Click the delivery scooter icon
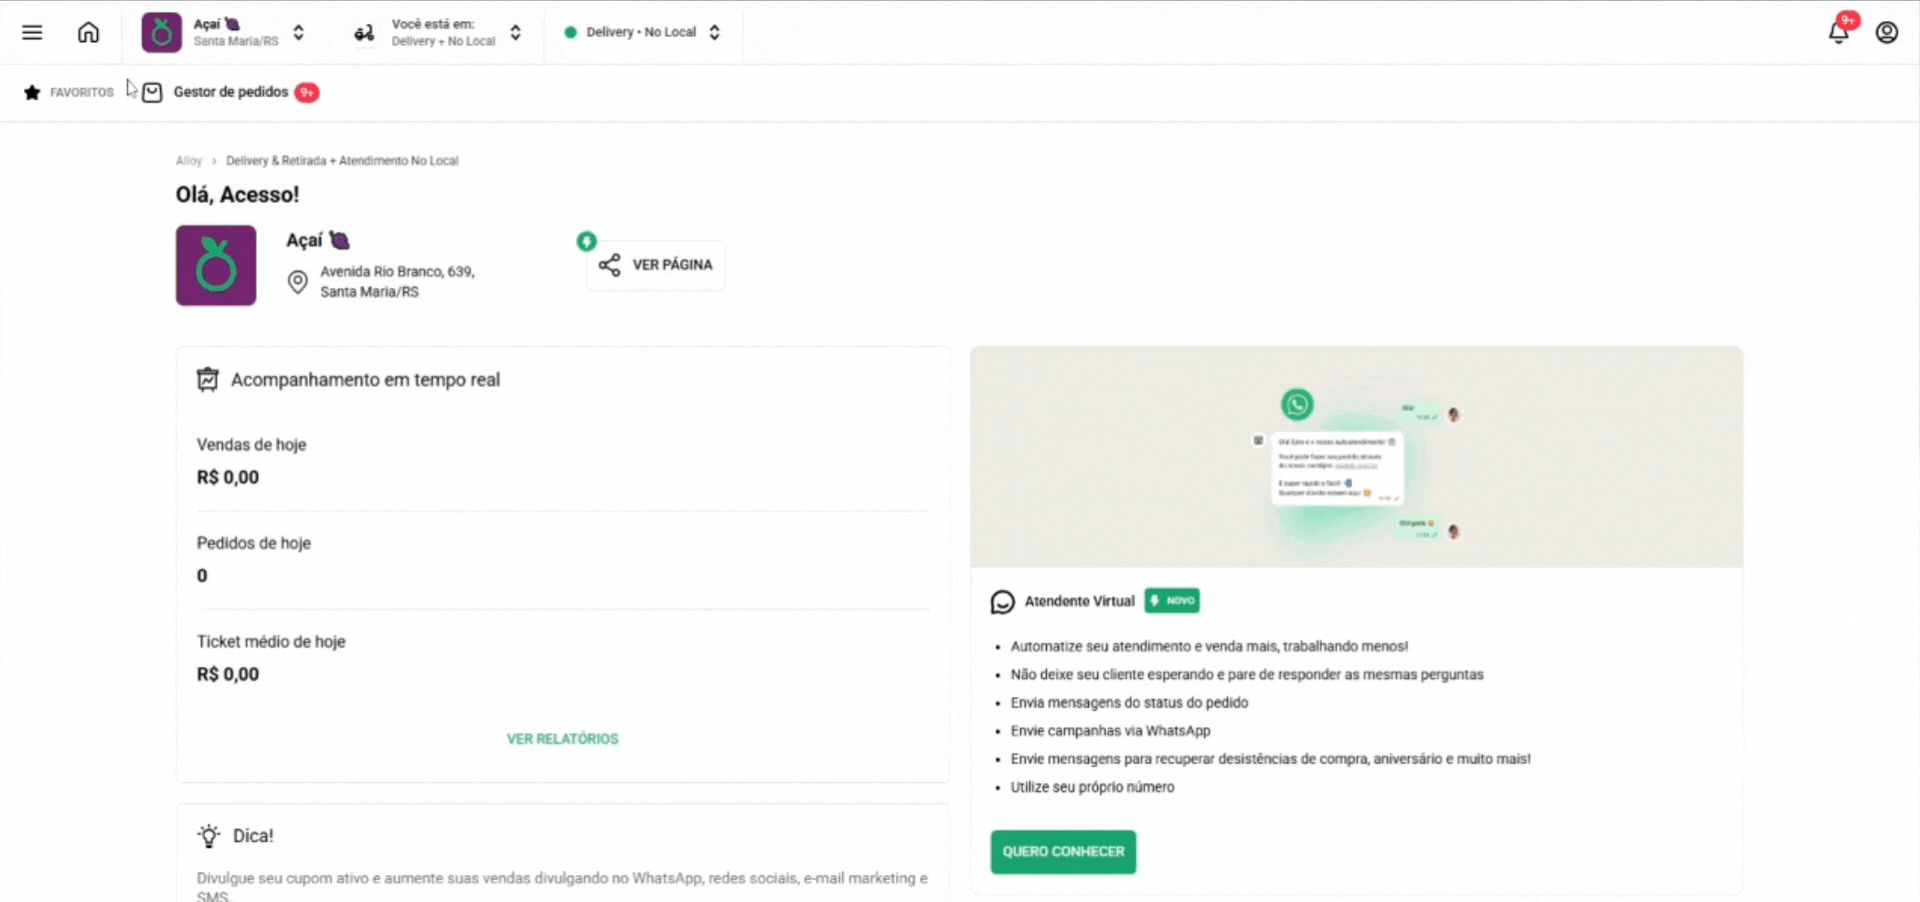This screenshot has height=902, width=1920. 364,33
